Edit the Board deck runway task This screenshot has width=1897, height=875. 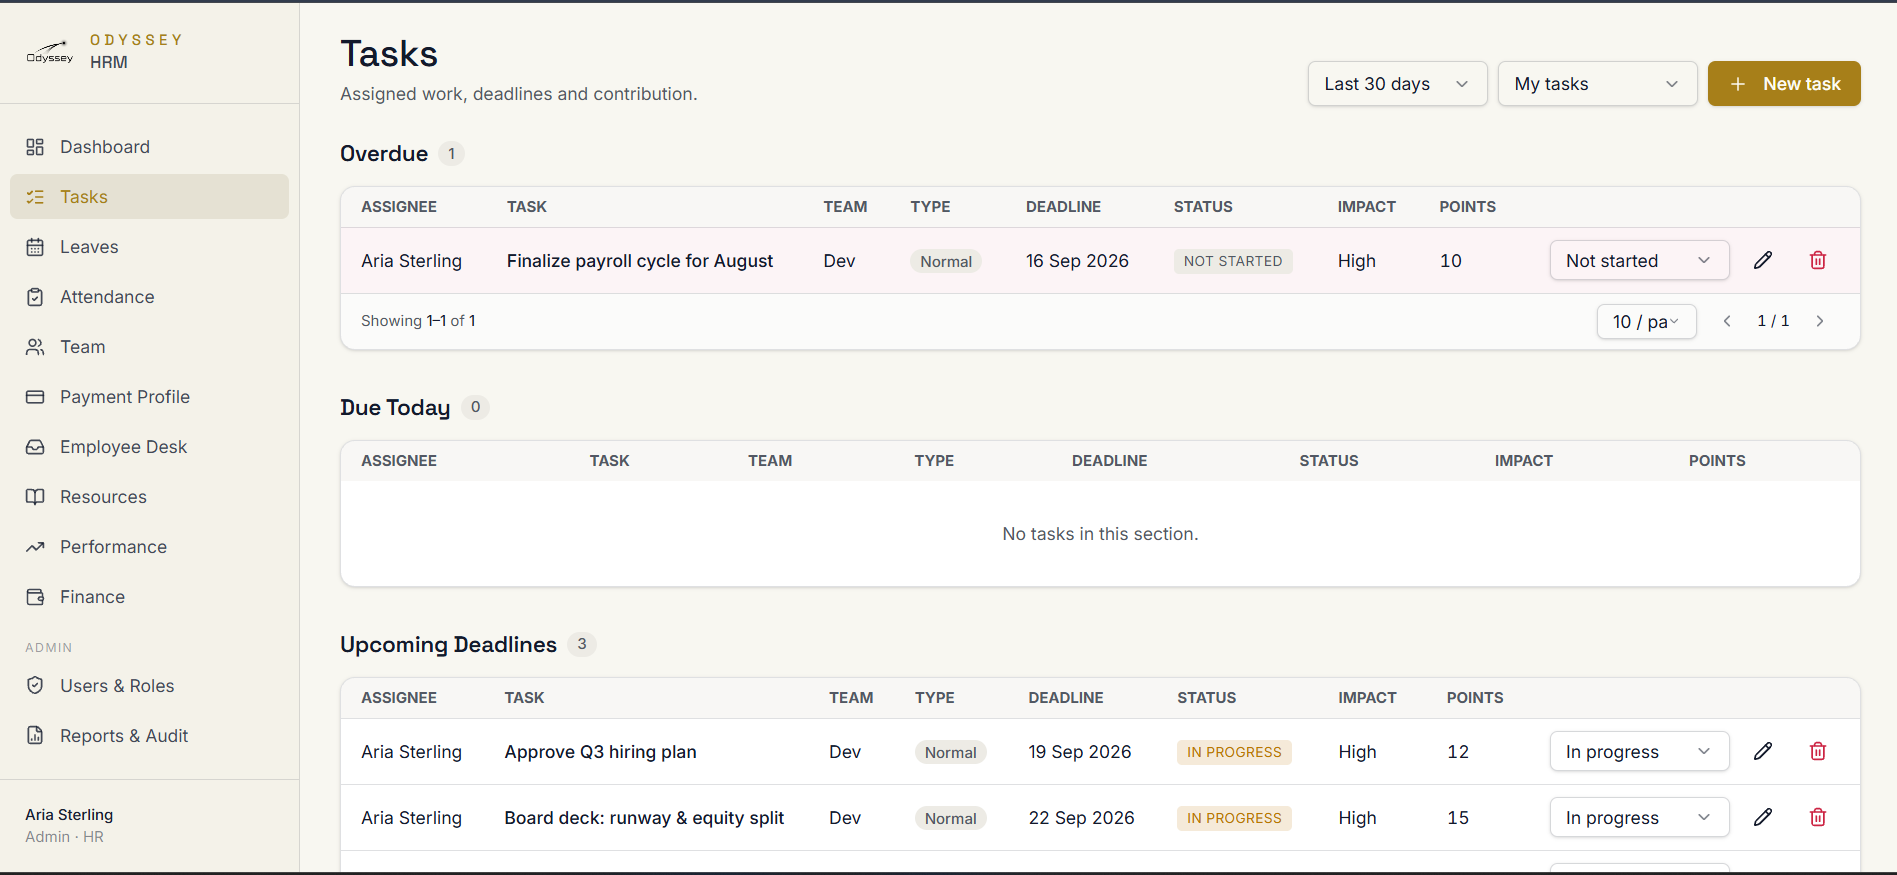pos(1763,817)
